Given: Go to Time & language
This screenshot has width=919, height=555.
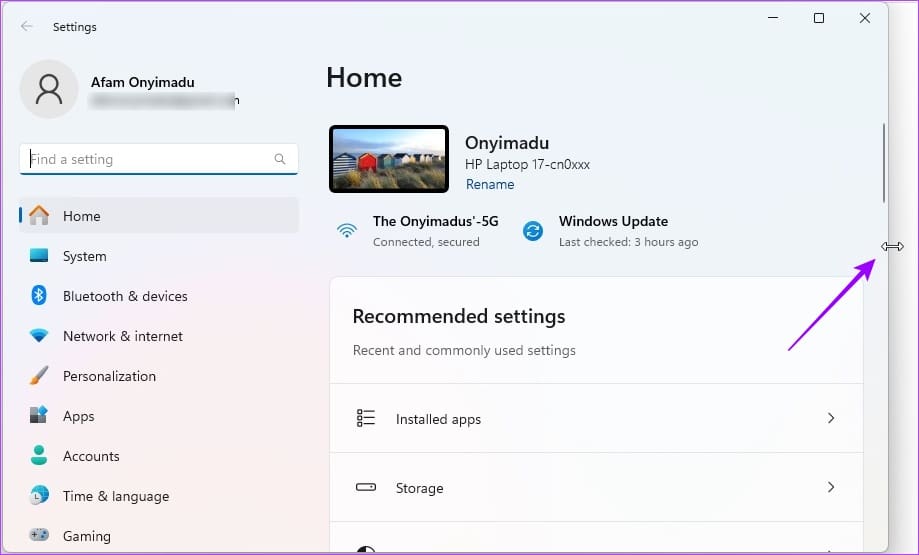Looking at the screenshot, I should click(x=159, y=496).
